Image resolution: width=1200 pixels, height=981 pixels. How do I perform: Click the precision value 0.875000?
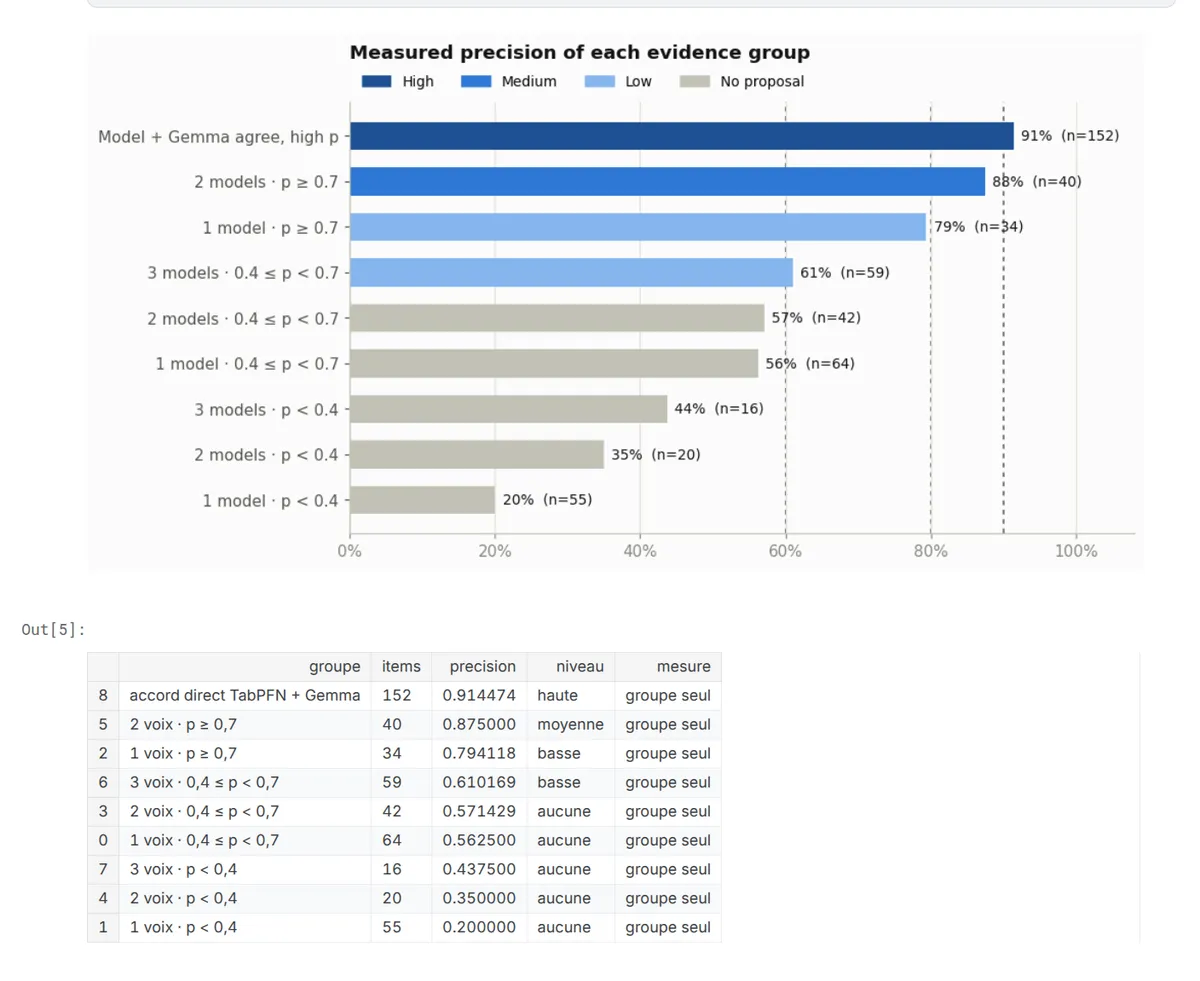480,725
